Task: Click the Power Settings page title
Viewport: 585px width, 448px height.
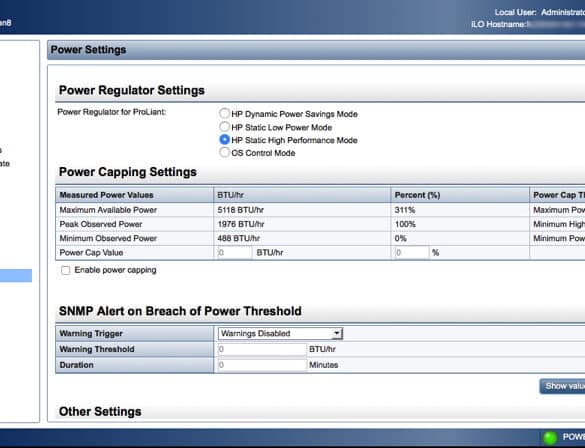Action: 88,50
